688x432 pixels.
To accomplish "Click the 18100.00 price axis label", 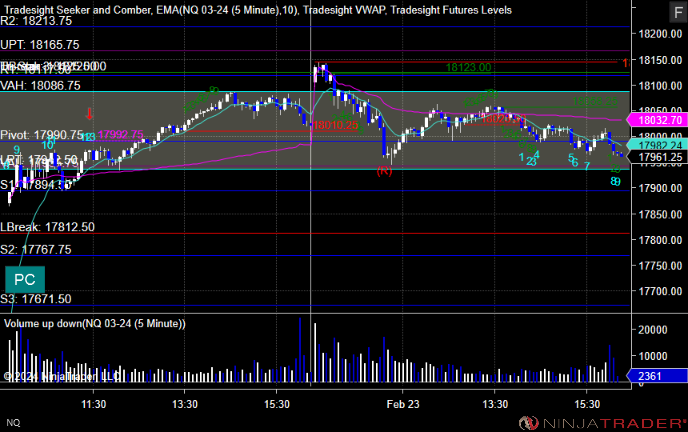I will pos(660,86).
